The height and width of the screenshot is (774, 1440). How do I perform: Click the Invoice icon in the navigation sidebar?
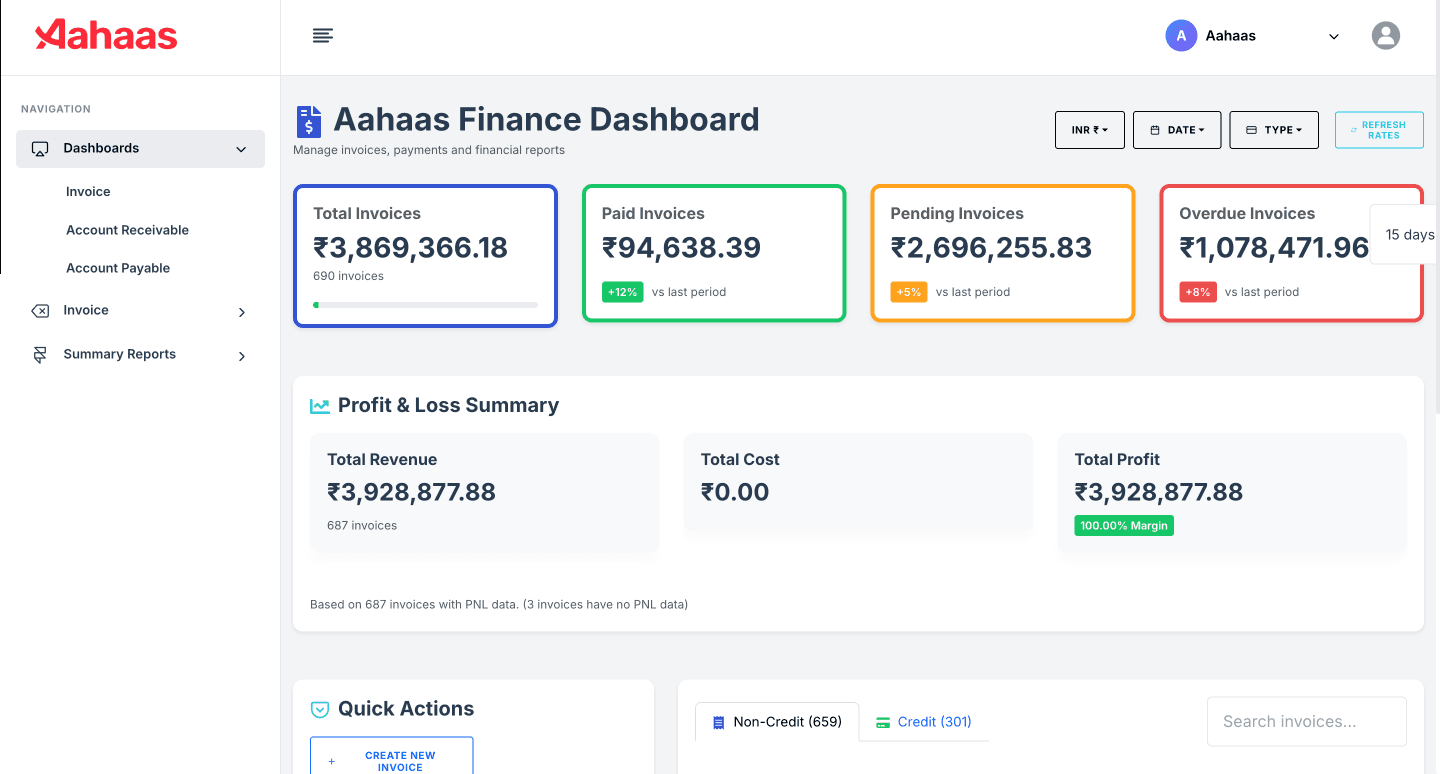(40, 310)
